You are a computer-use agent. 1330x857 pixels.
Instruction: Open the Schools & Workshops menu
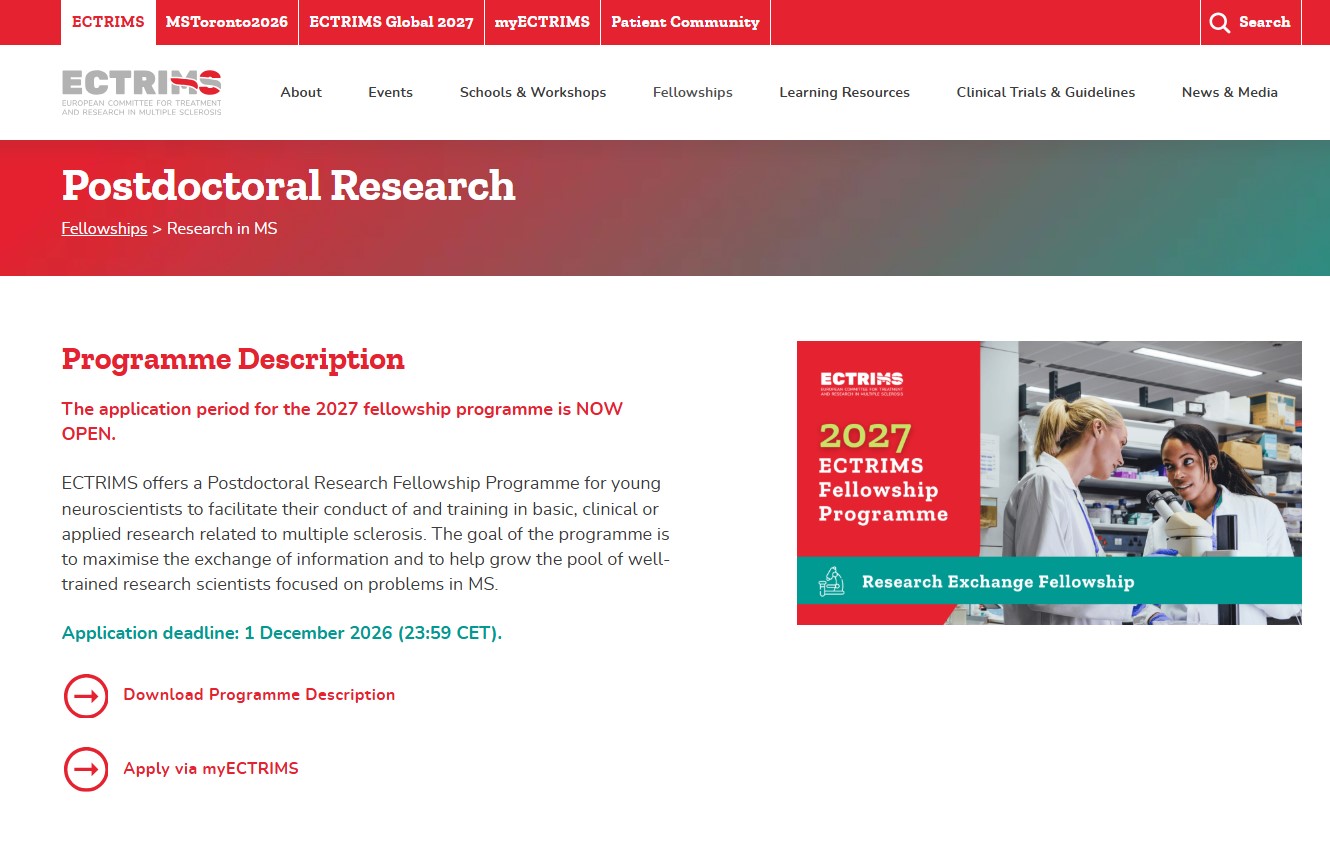click(x=533, y=92)
